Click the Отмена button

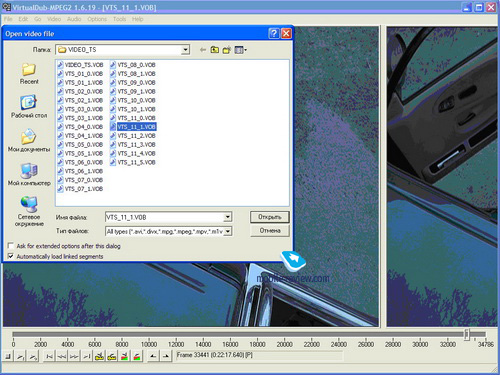tap(270, 231)
